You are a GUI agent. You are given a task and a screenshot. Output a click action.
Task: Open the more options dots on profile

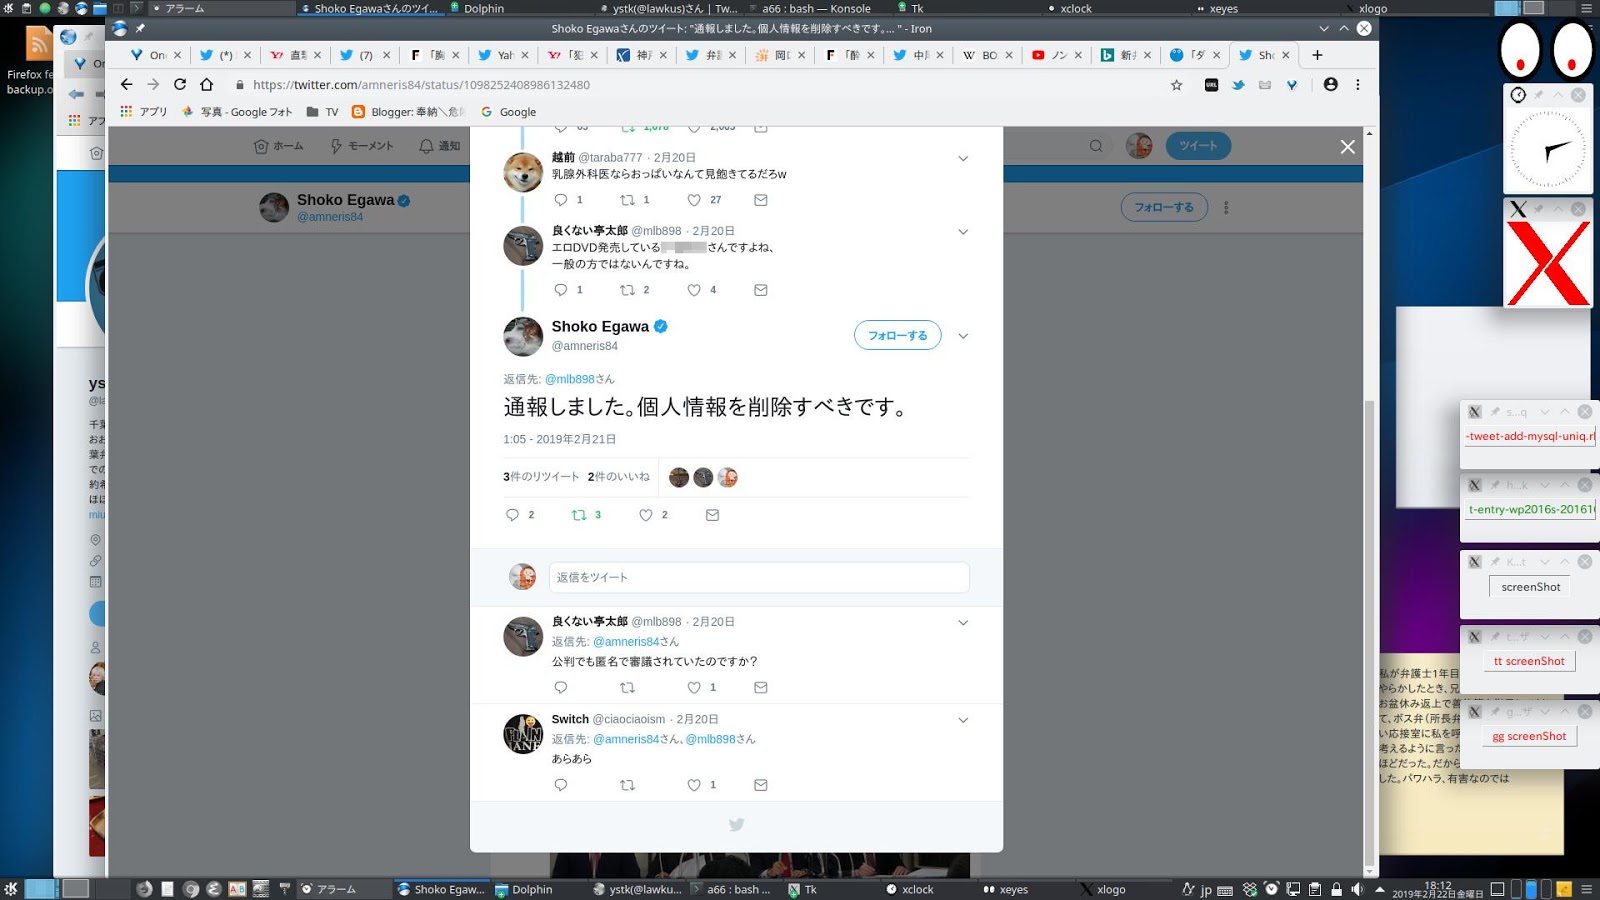coord(1226,207)
